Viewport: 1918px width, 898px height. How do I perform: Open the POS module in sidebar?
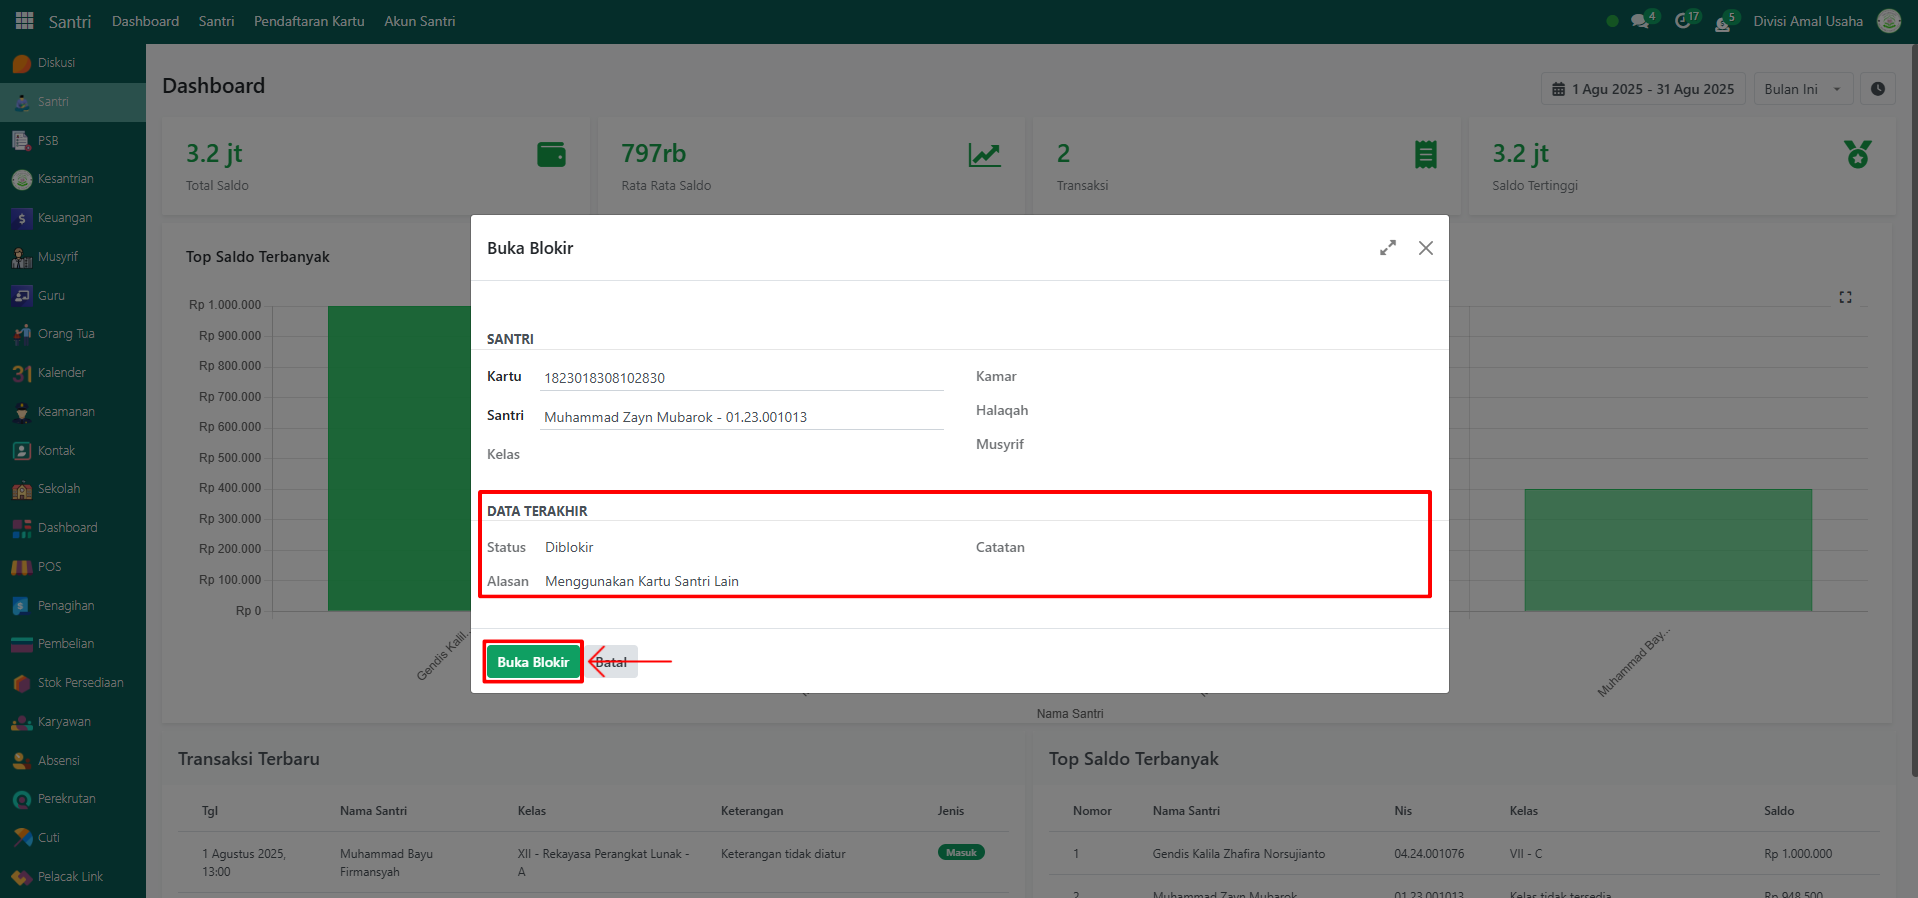coord(49,567)
